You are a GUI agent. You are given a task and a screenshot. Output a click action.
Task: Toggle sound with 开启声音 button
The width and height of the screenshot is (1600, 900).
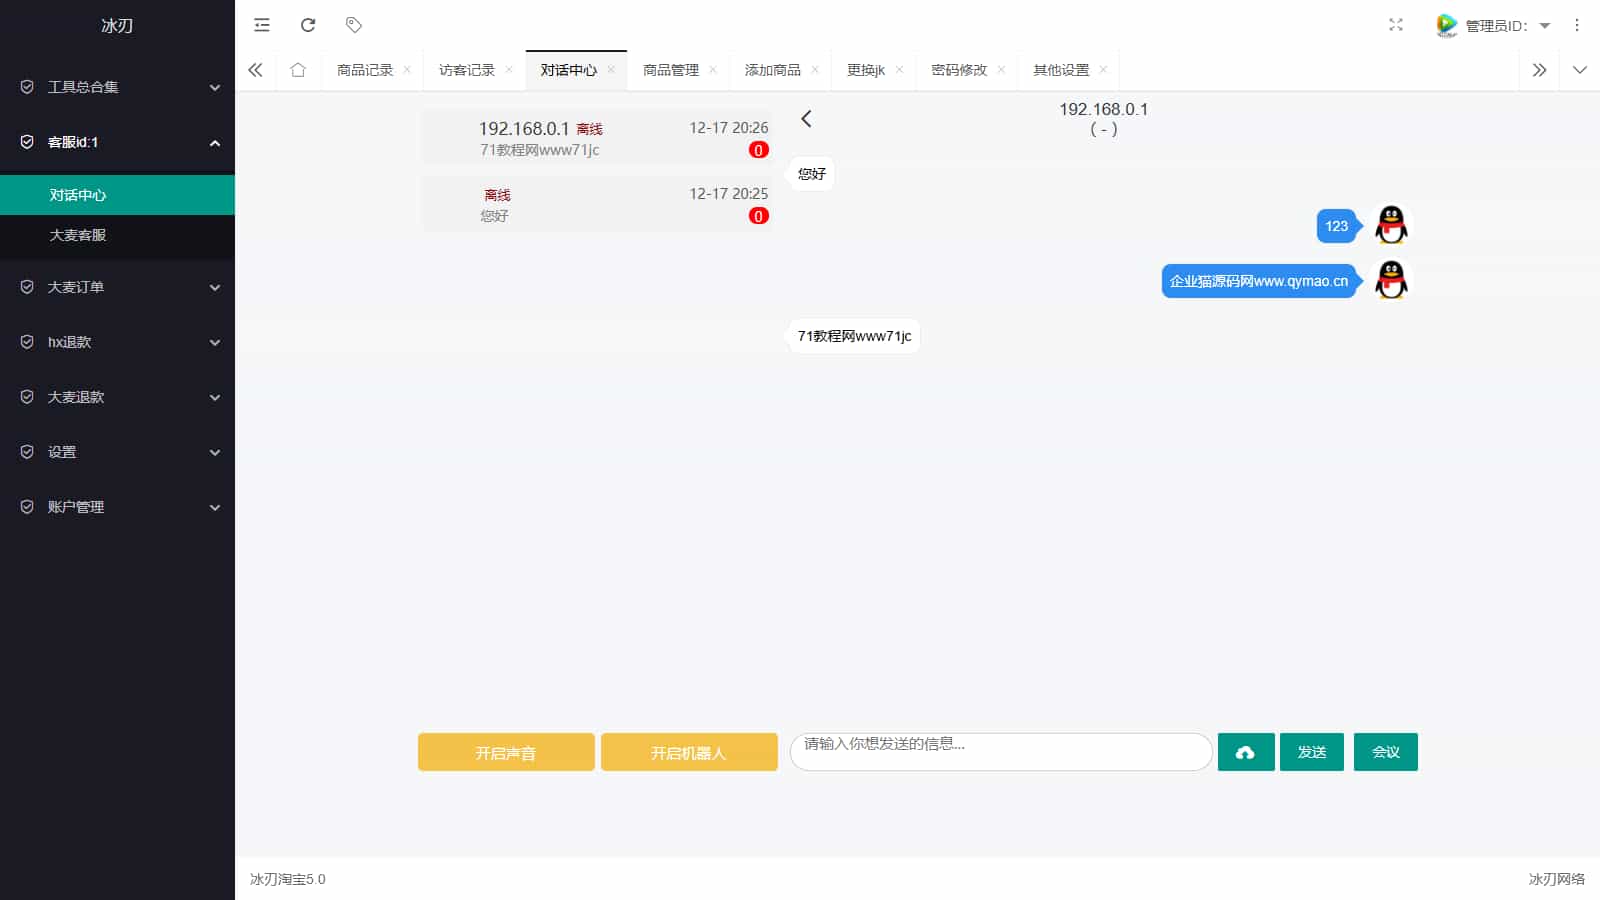(506, 752)
